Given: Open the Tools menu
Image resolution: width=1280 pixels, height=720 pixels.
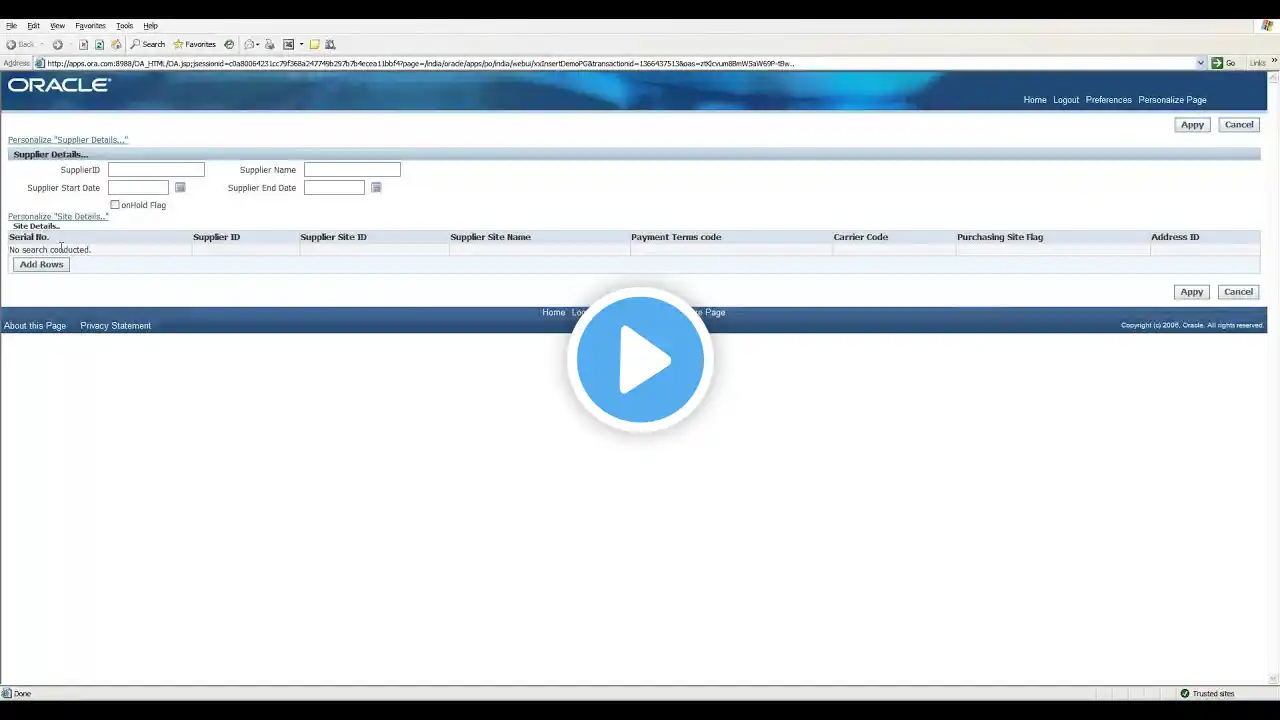Looking at the screenshot, I should [x=124, y=25].
